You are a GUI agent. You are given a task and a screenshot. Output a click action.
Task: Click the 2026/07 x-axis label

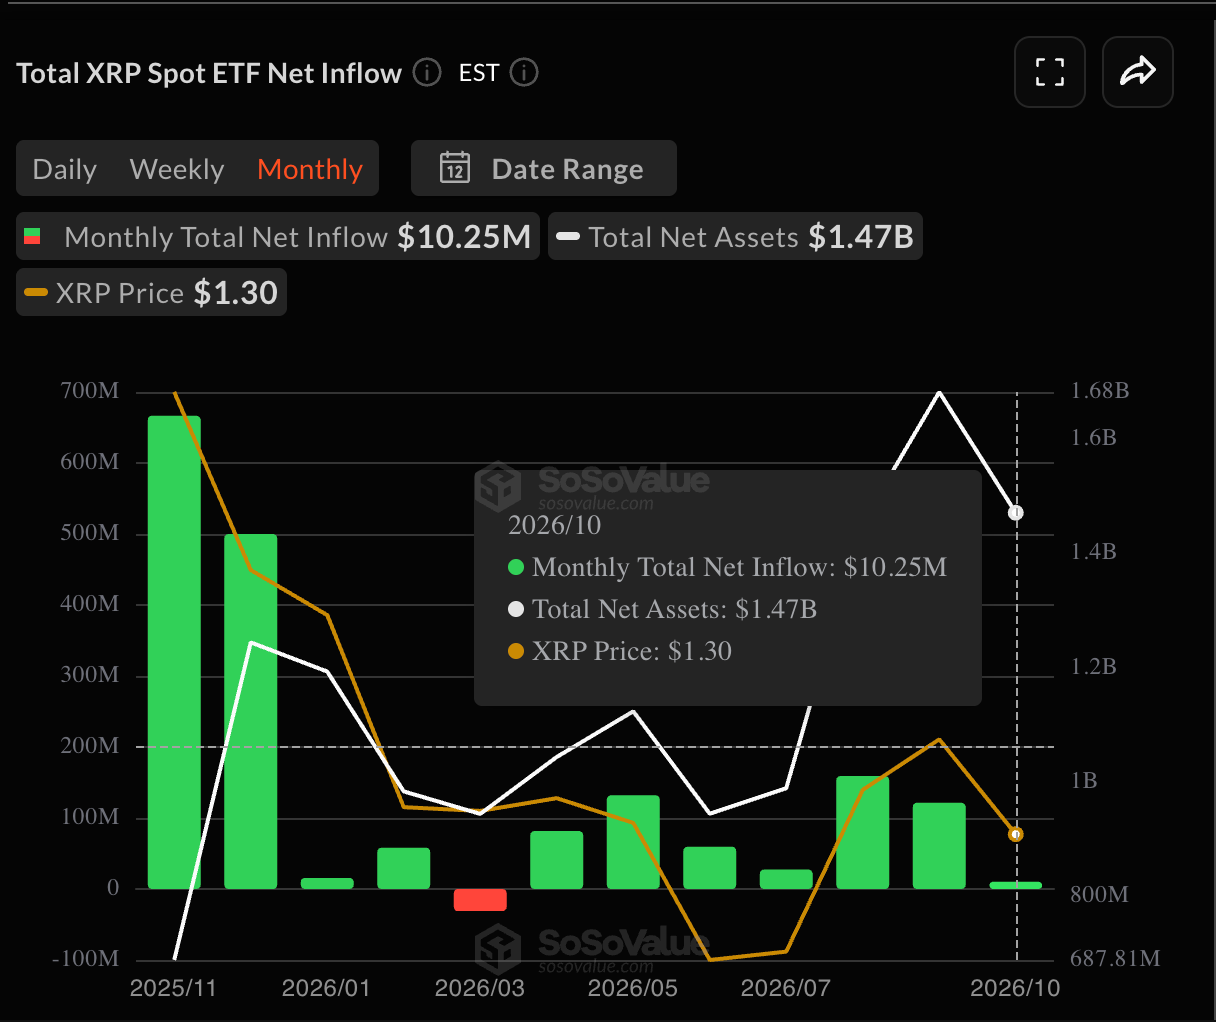pos(785,988)
